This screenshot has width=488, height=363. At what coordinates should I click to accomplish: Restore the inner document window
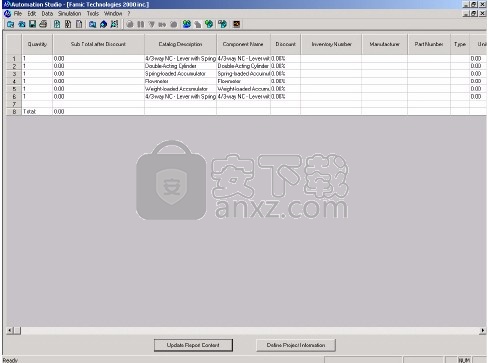(474, 13)
